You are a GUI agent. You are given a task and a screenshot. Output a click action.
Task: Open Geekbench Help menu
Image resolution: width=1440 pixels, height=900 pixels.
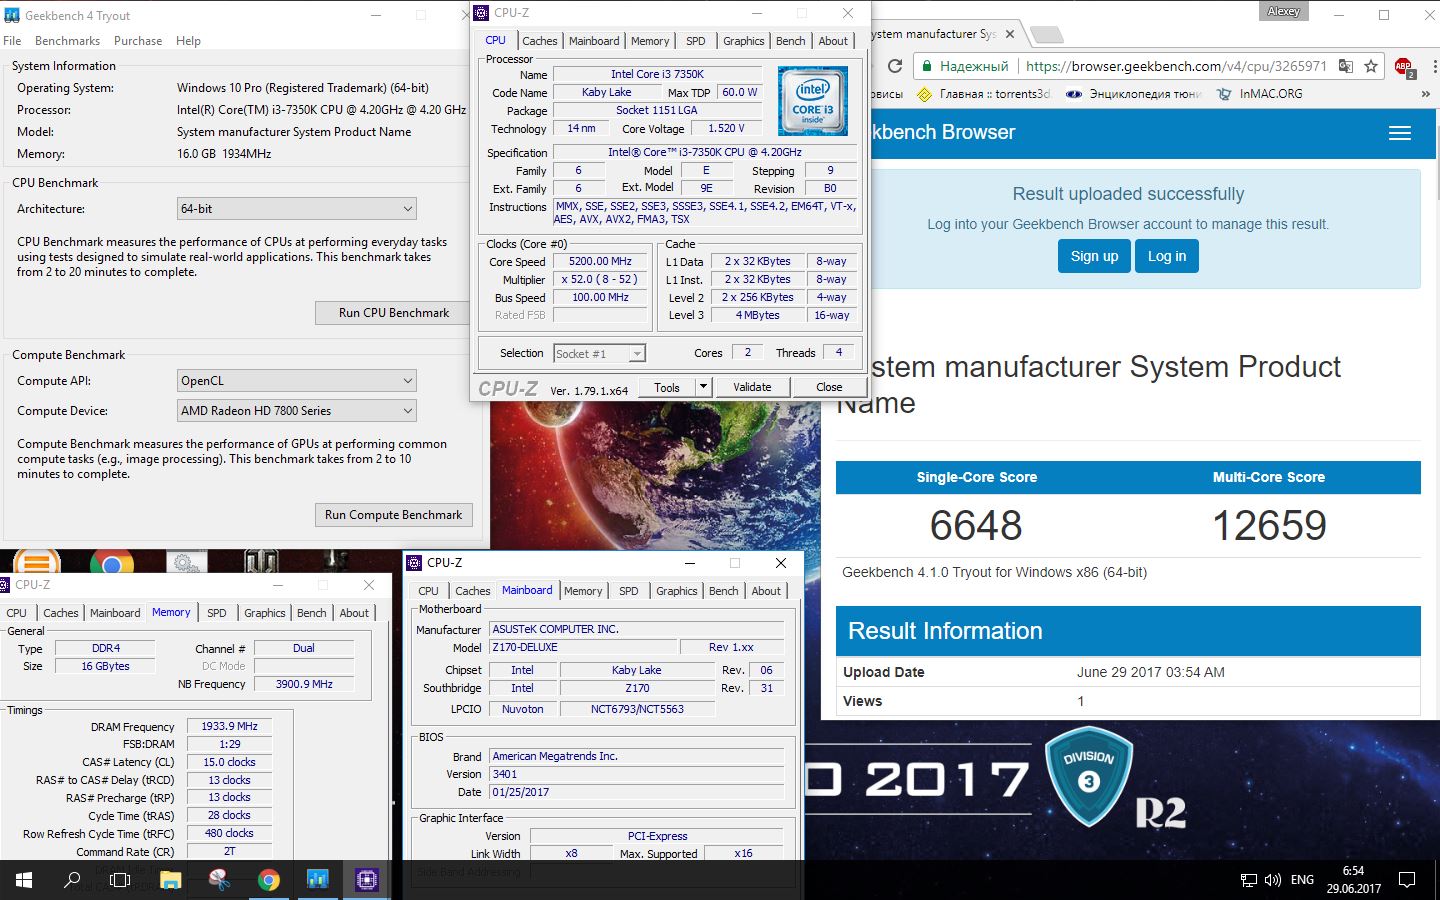[x=188, y=41]
